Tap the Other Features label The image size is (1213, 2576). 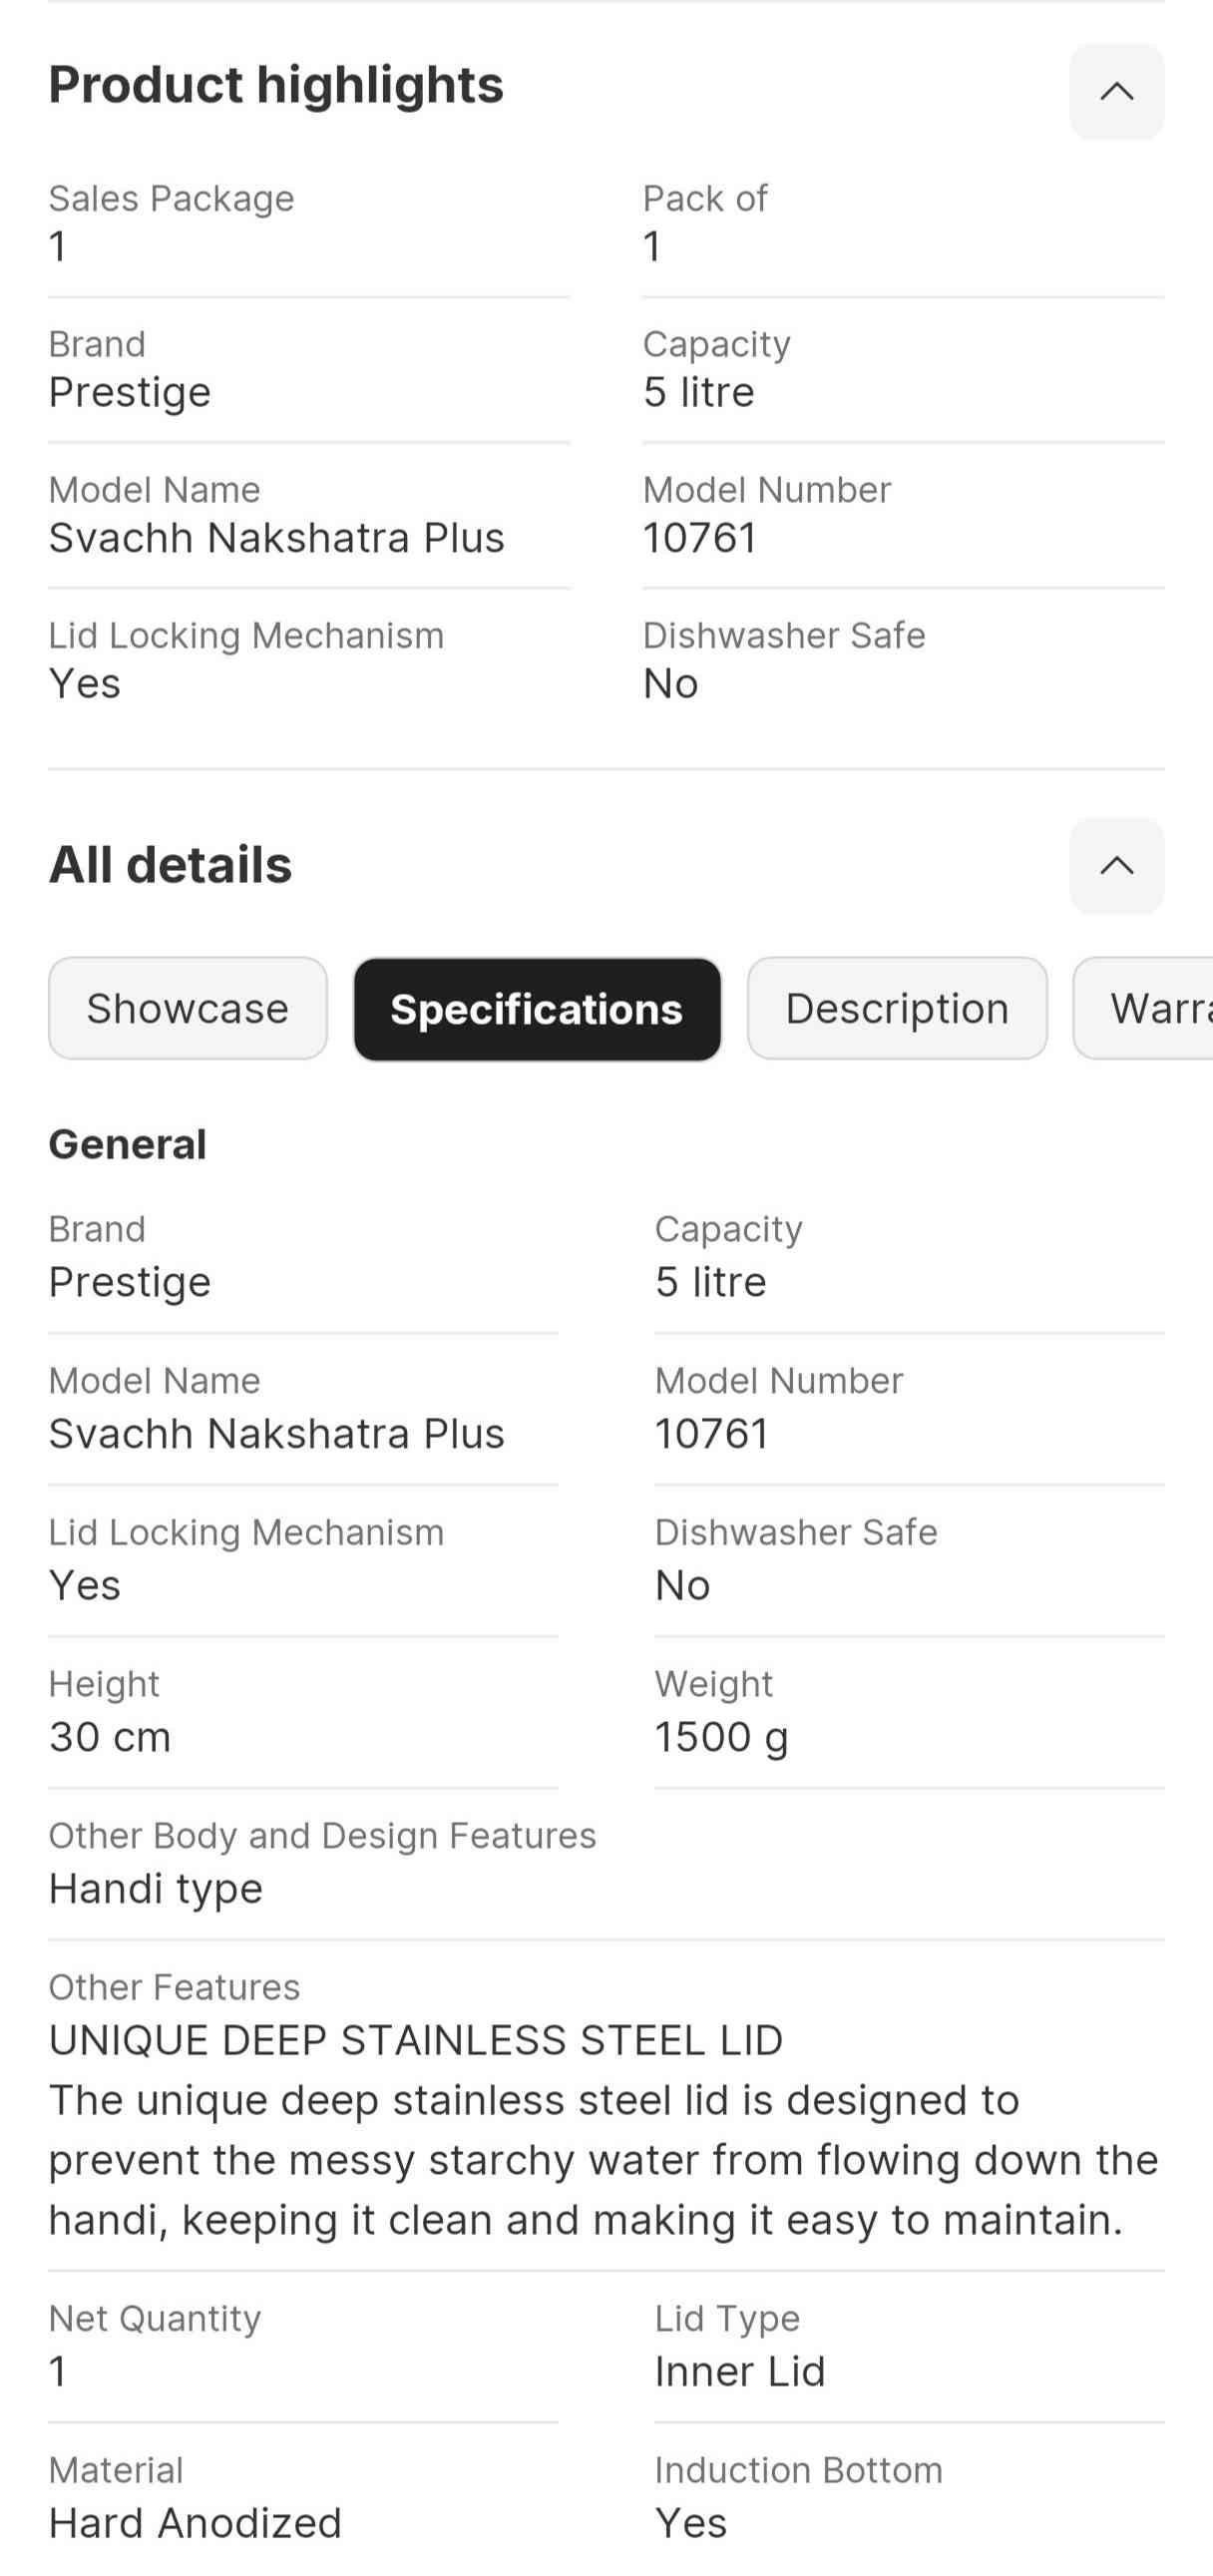pos(174,1987)
